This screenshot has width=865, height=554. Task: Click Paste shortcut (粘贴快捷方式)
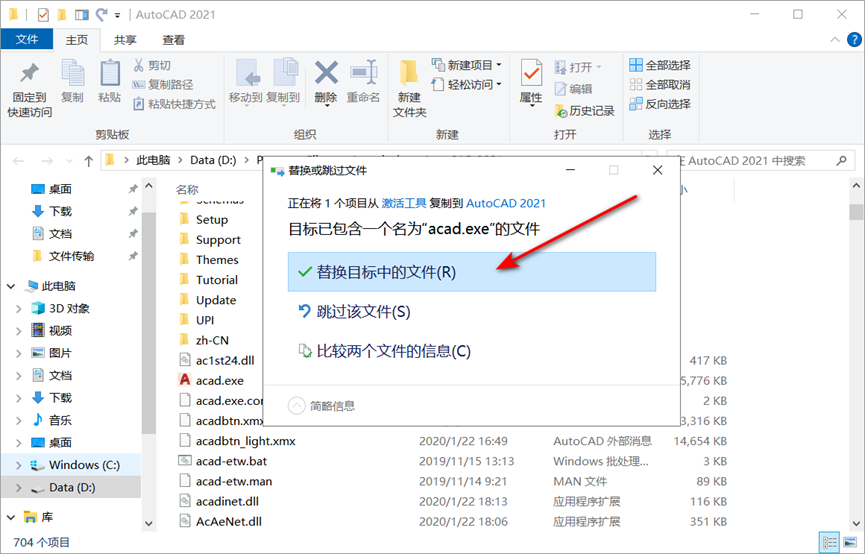174,104
